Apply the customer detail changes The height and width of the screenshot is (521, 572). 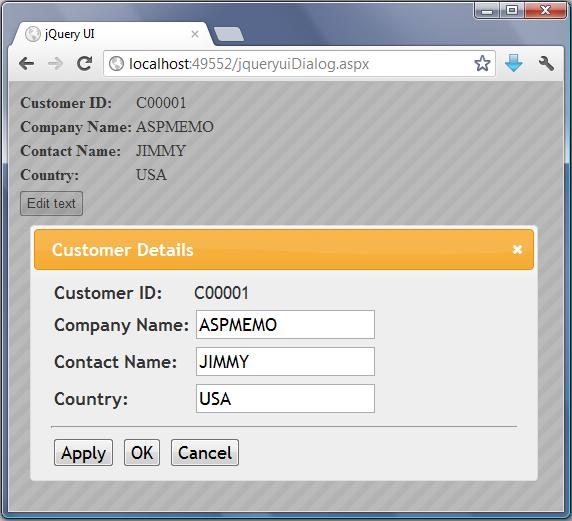[83, 453]
